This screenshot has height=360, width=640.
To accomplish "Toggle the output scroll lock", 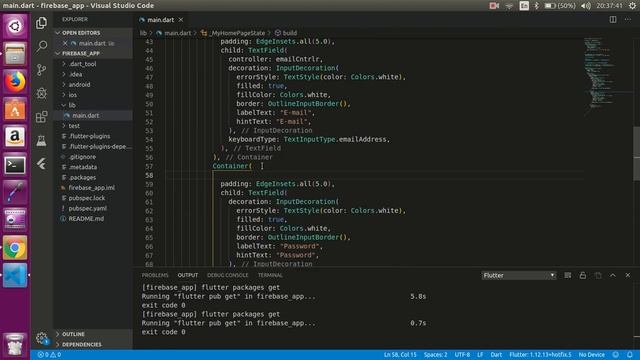I will 583,276.
